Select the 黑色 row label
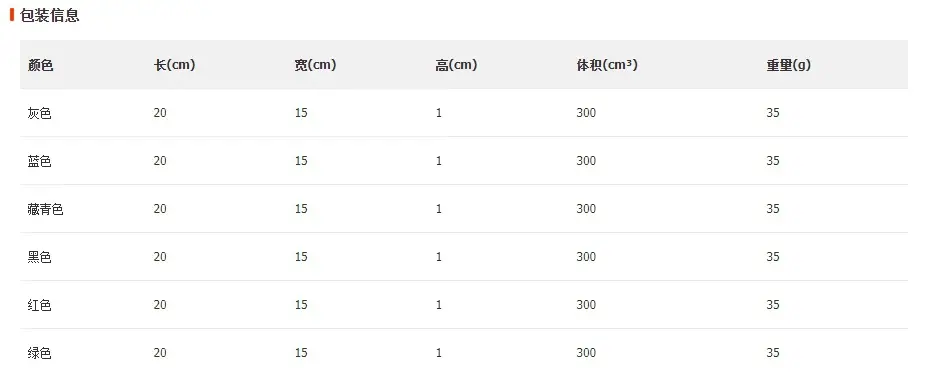 (x=40, y=257)
